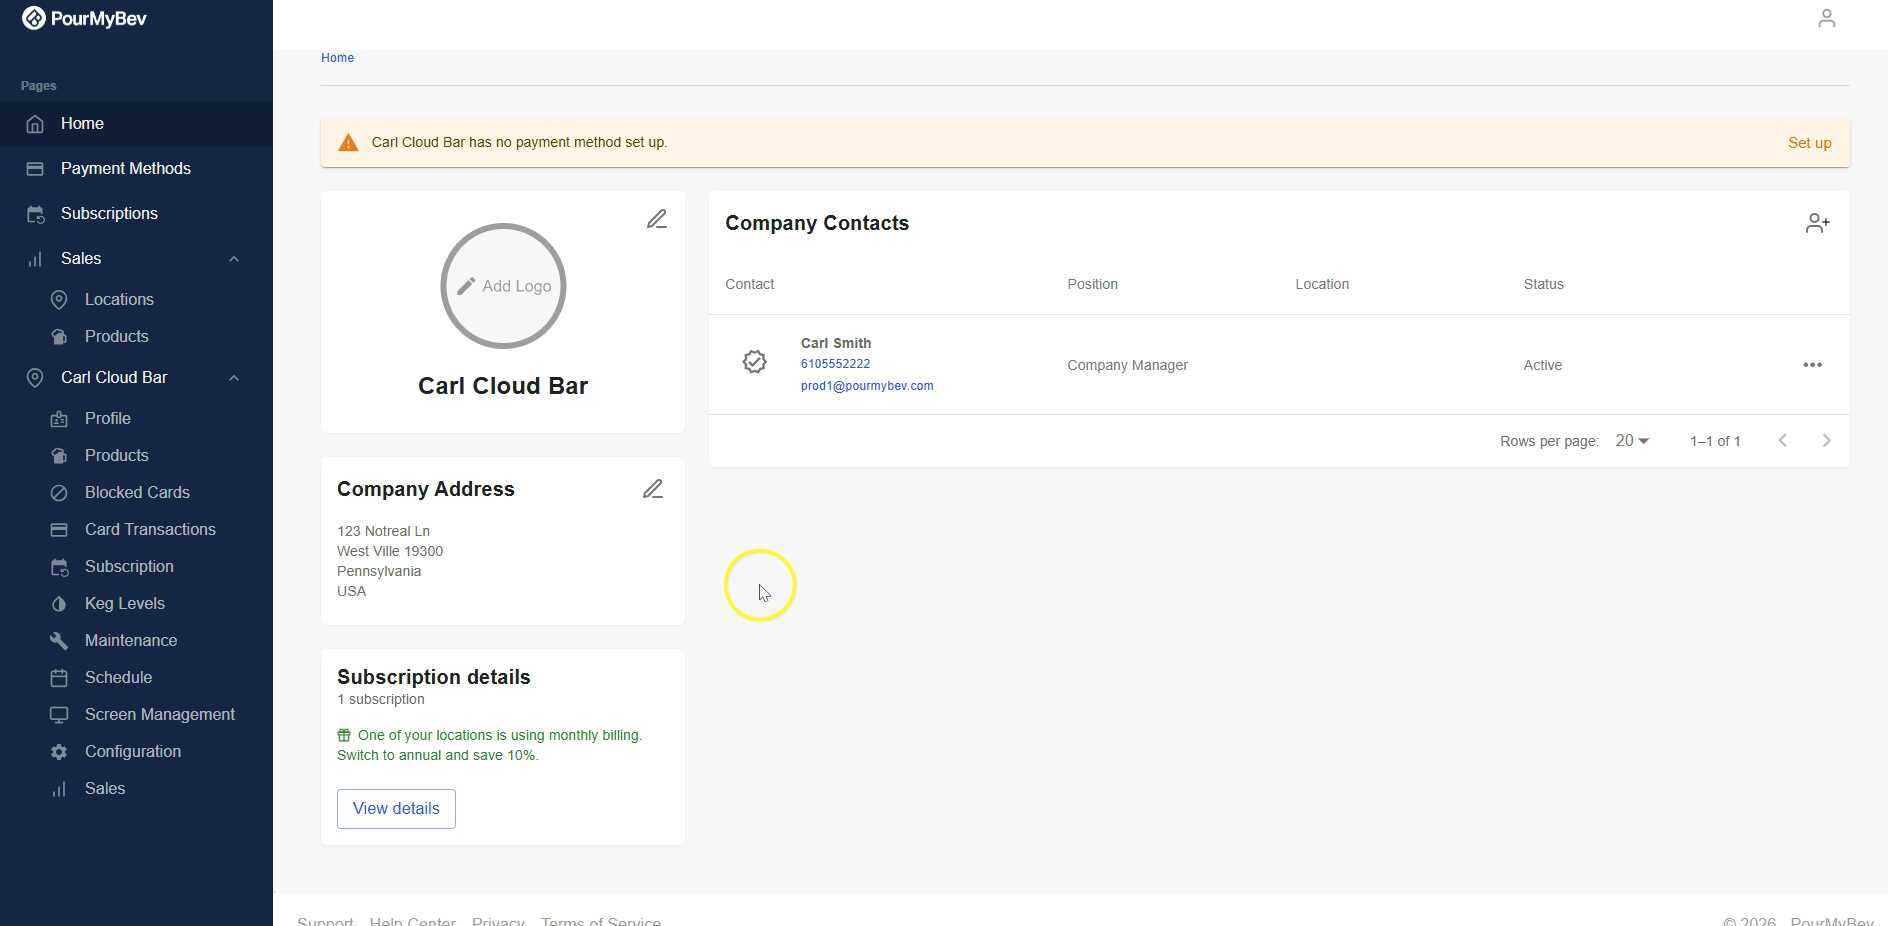
Task: Click the Company Contacts heading
Action: pos(817,223)
